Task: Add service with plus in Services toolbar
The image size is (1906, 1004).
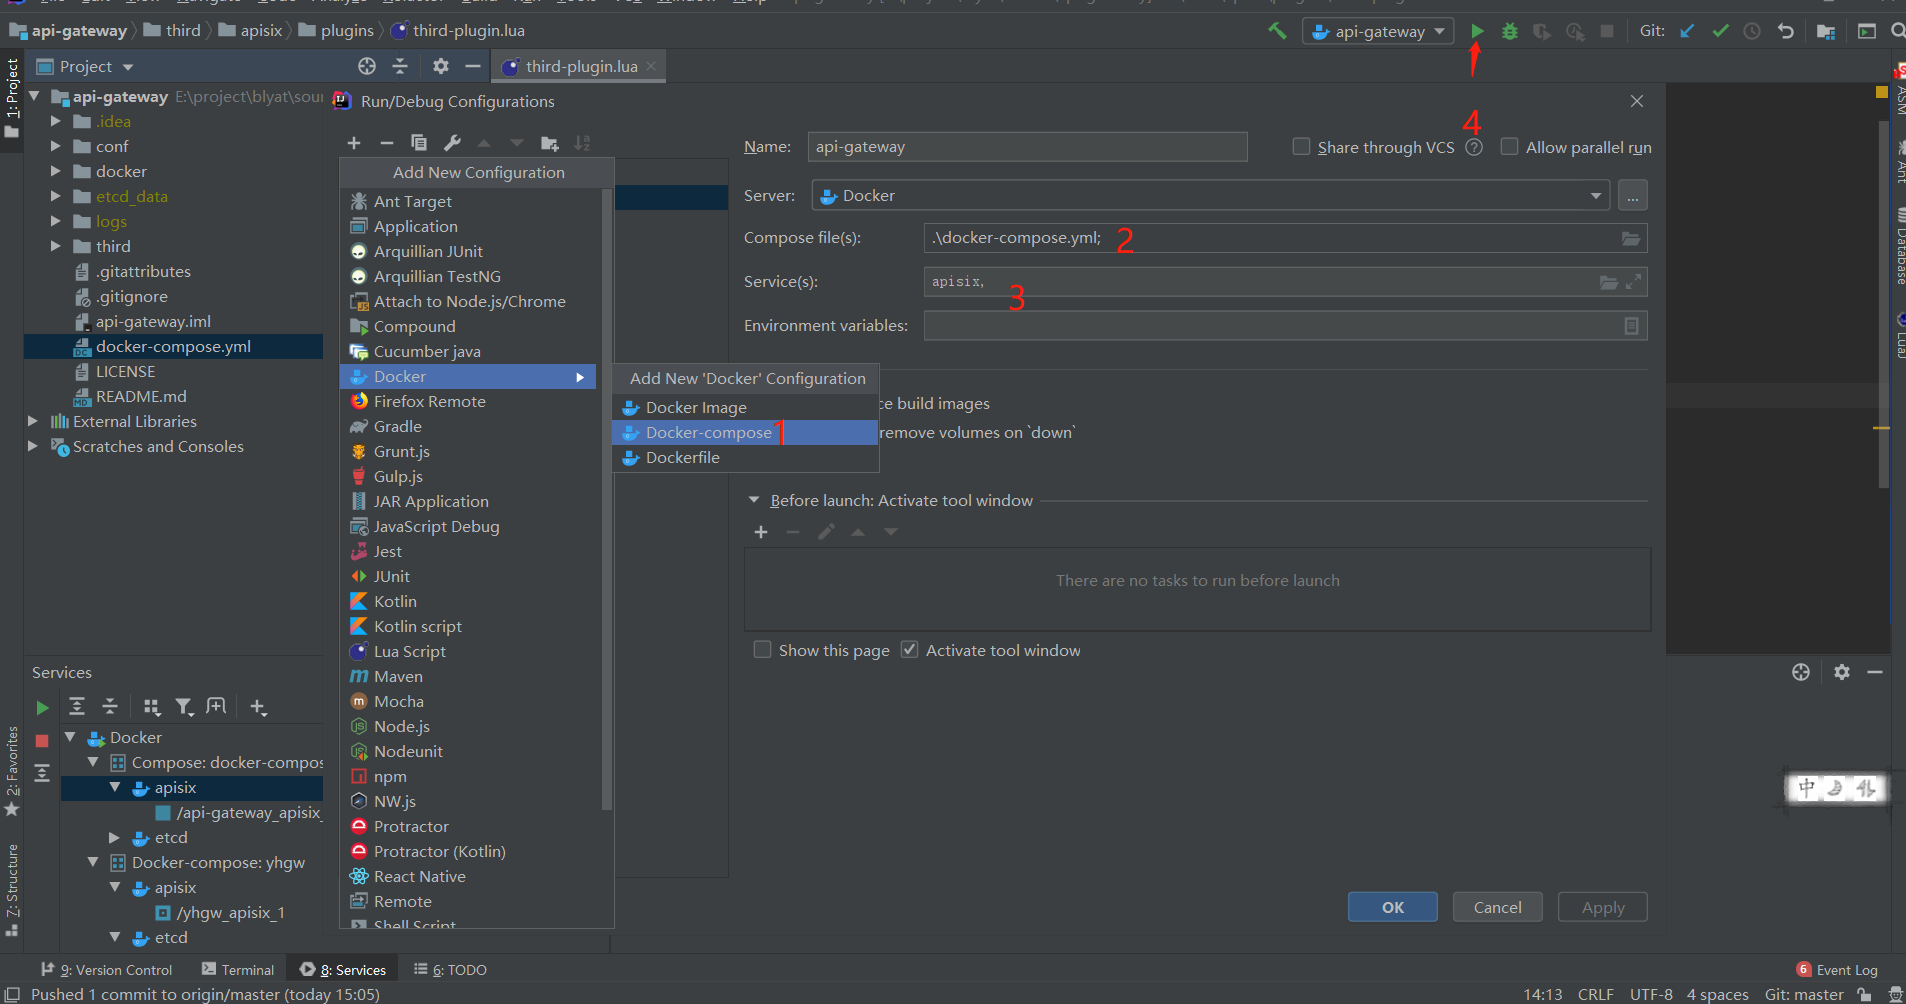Action: click(258, 707)
